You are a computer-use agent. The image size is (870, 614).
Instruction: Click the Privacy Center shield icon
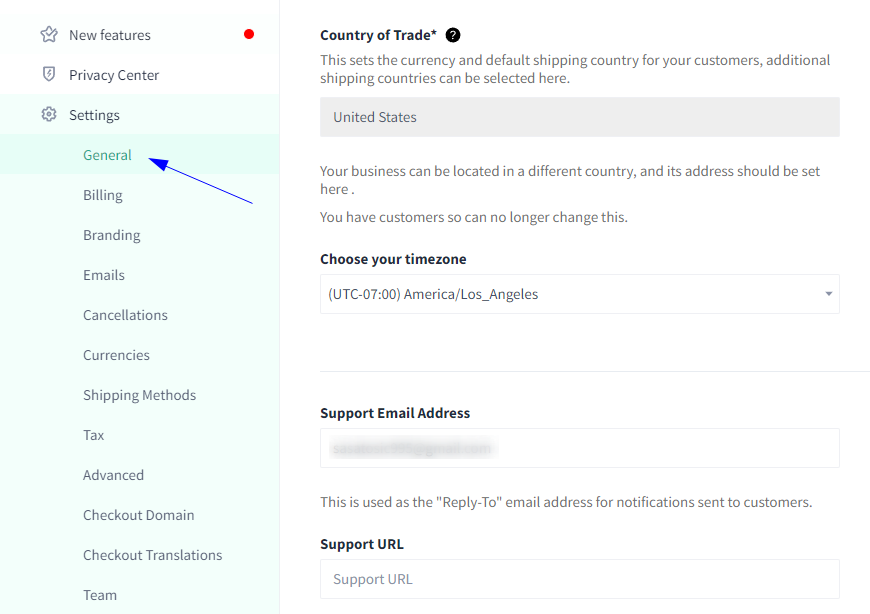pyautogui.click(x=49, y=74)
